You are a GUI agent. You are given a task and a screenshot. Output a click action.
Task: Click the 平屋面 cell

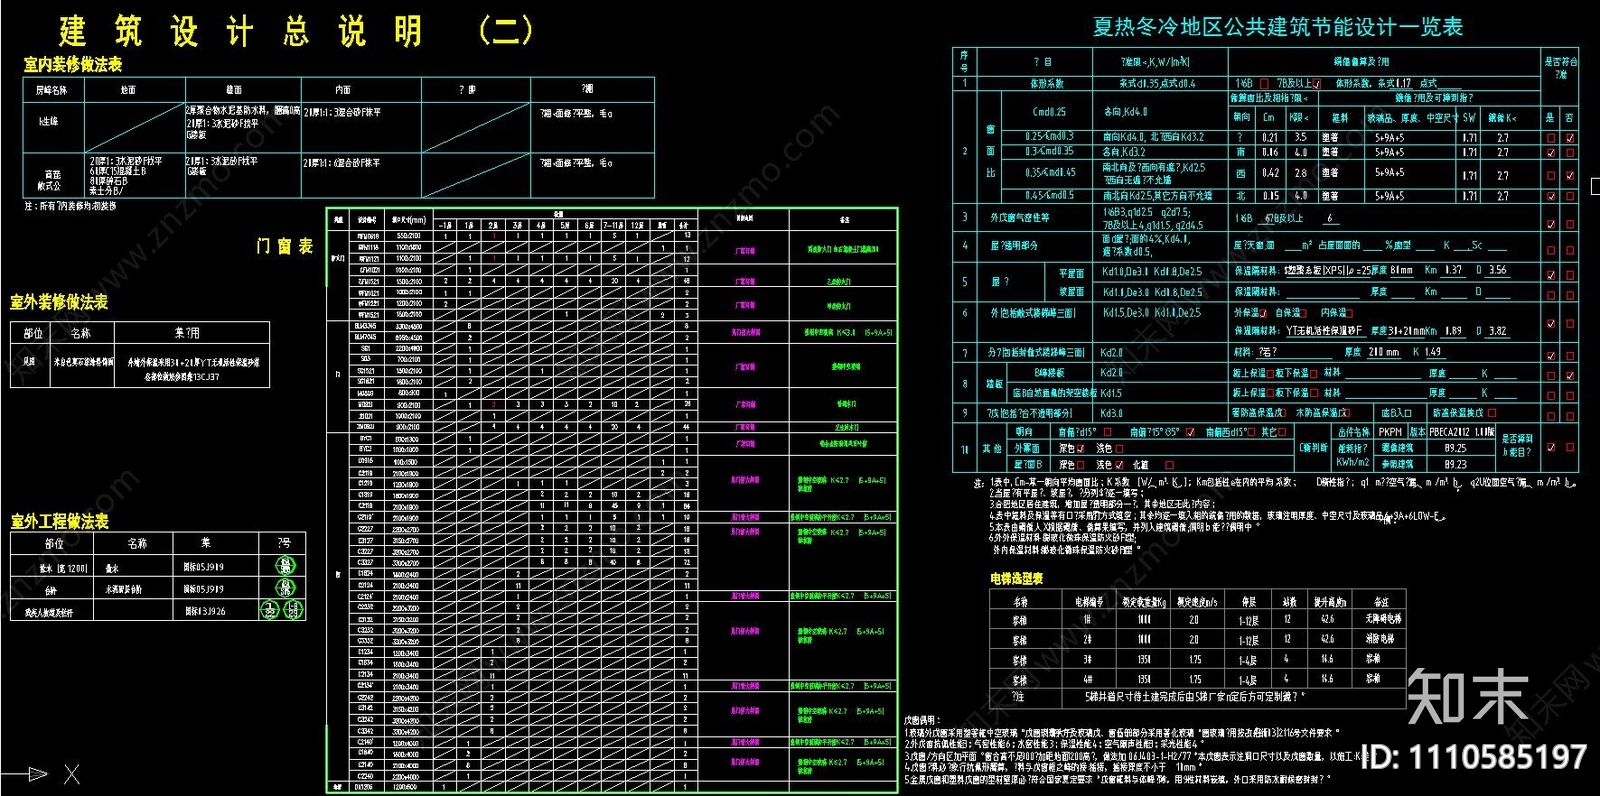[1071, 273]
